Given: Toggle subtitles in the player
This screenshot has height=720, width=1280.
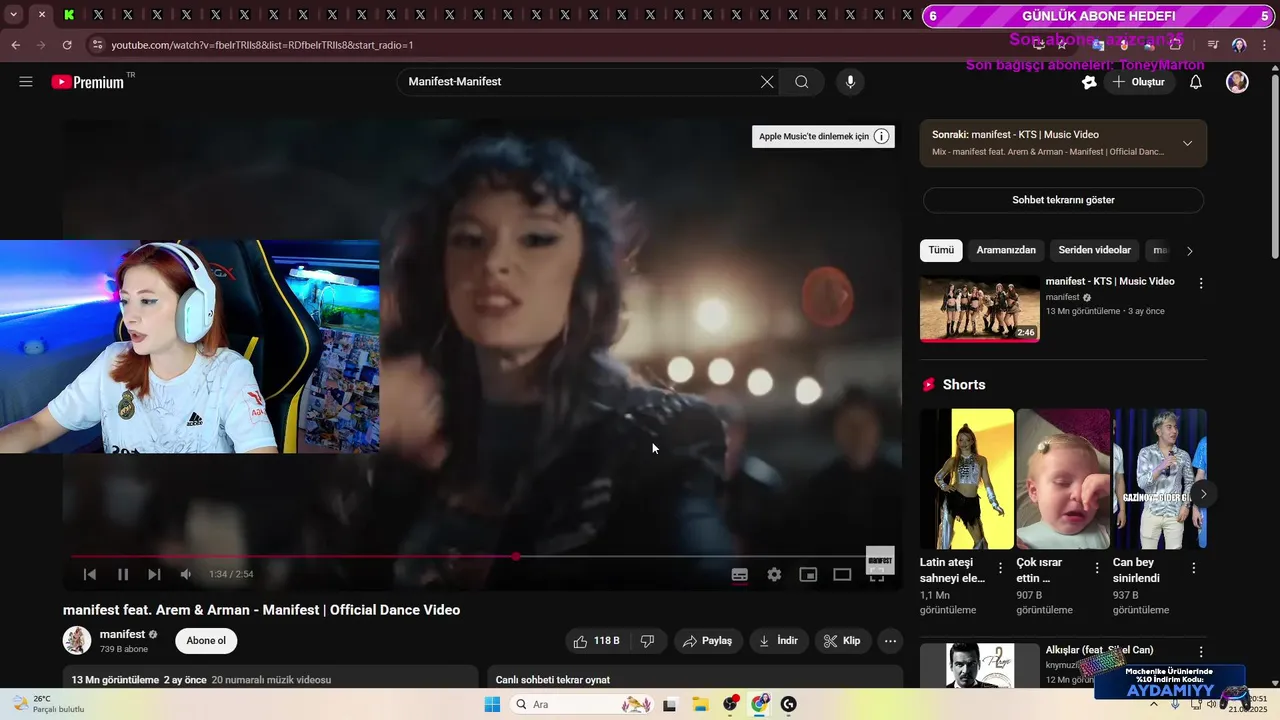Looking at the screenshot, I should point(740,574).
